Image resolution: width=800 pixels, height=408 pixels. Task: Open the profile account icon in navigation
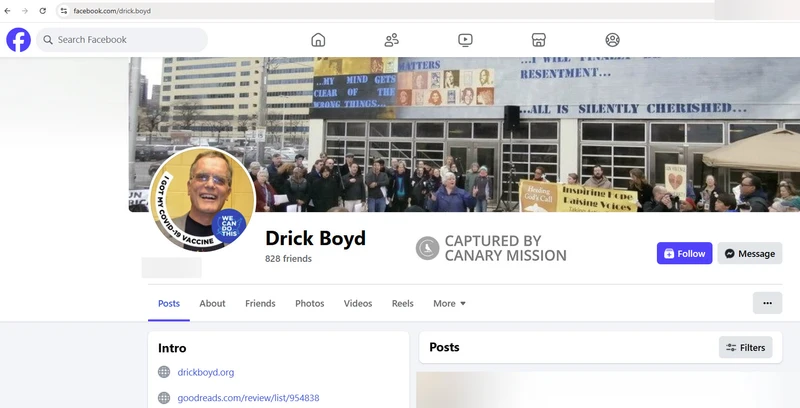click(612, 40)
